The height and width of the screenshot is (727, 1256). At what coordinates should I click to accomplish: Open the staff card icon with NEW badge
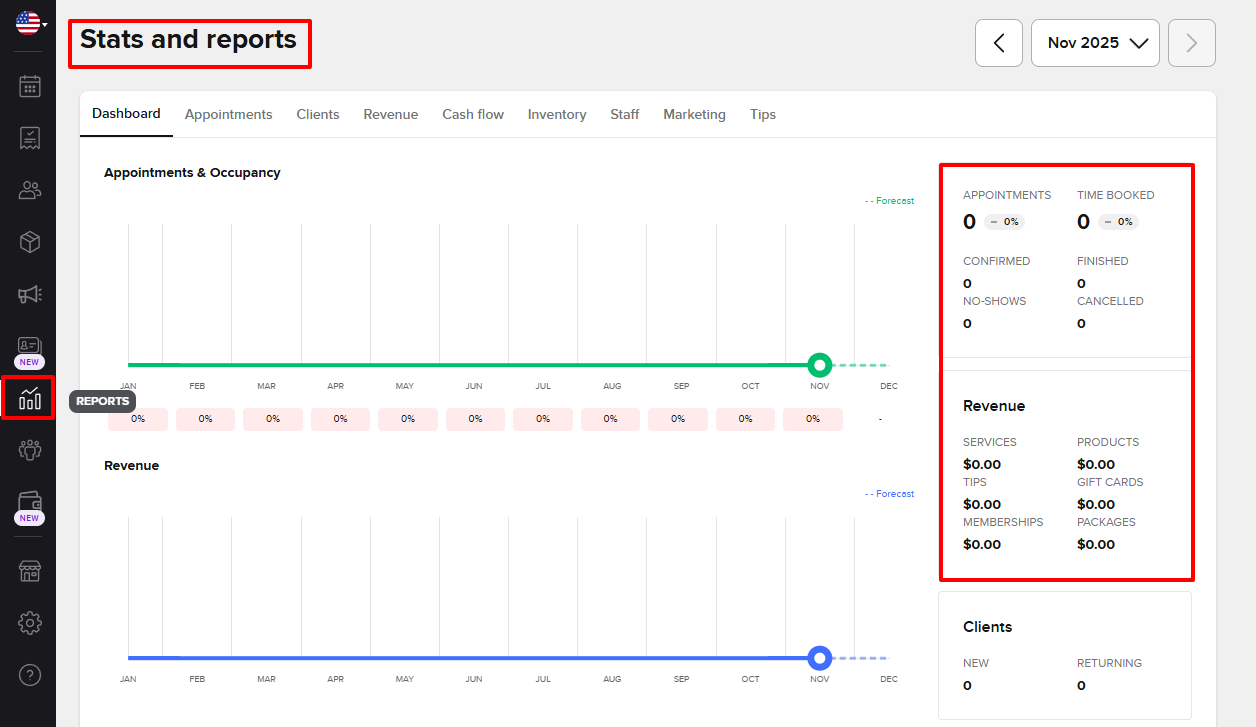29,345
